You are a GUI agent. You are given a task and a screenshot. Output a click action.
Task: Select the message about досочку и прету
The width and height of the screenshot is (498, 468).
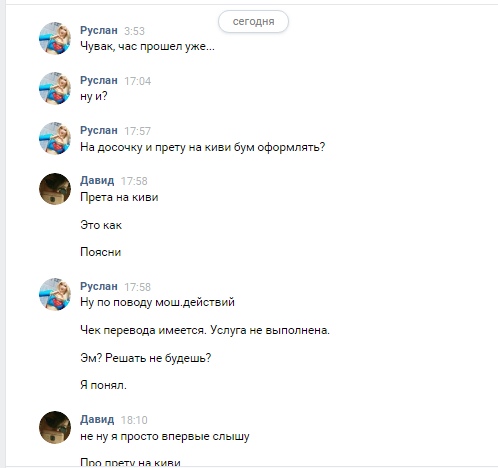[202, 147]
